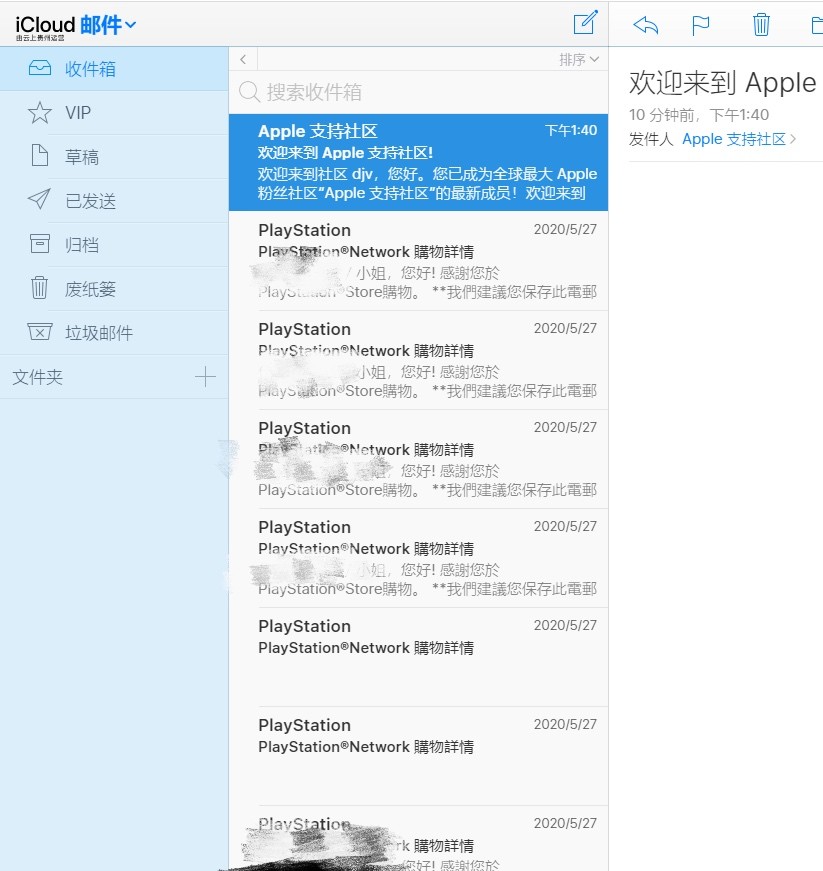Click the 文件夹 section header
Viewport: 823px width, 871px height.
[x=38, y=377]
